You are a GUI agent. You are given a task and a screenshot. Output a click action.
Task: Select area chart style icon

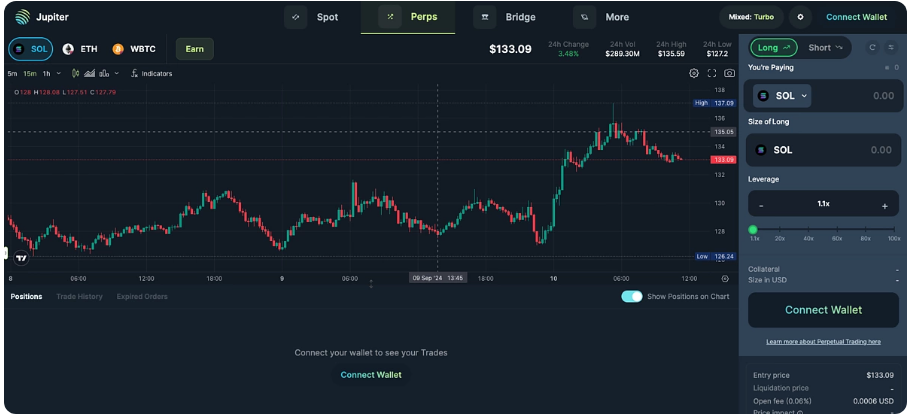point(89,74)
